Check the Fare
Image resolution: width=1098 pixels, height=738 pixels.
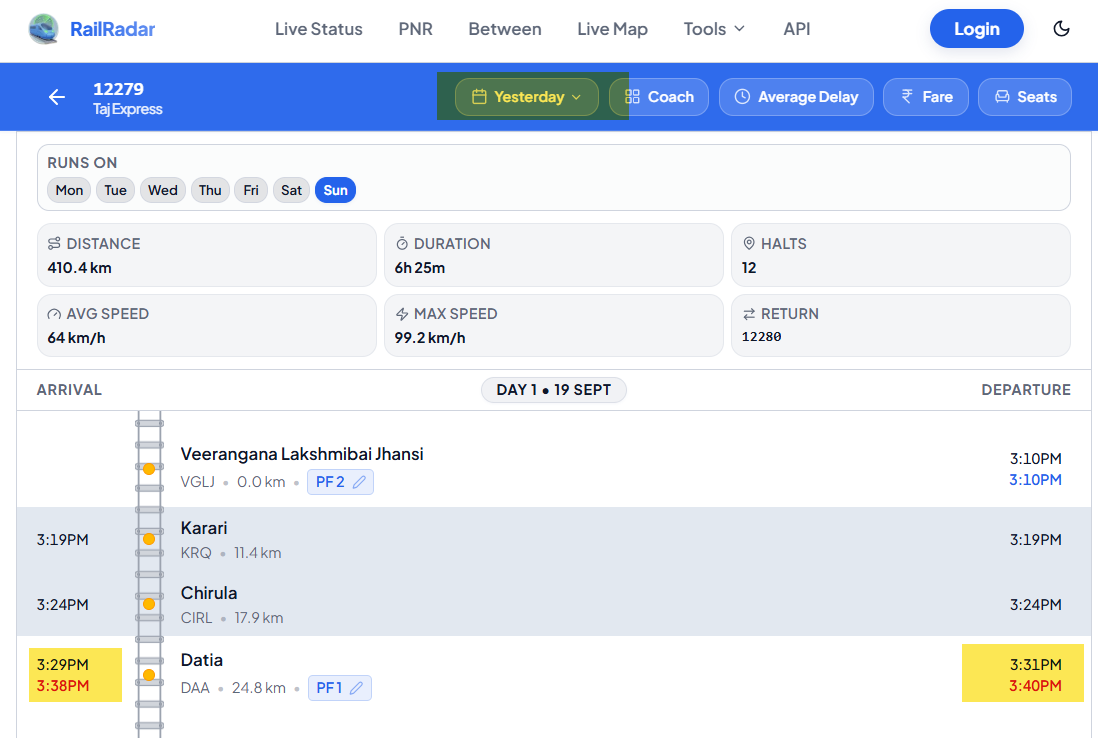926,97
